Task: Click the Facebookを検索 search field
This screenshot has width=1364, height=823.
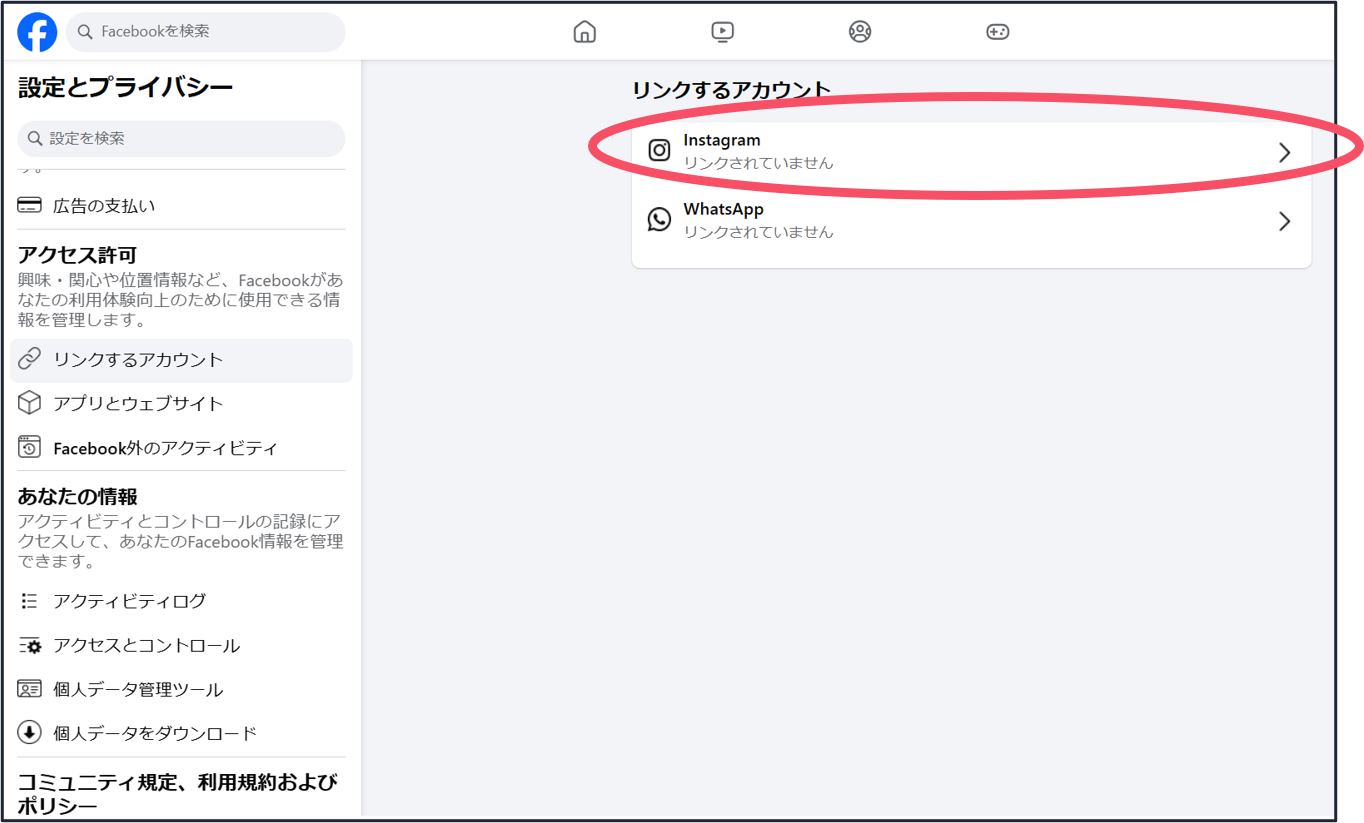Action: pyautogui.click(x=215, y=32)
